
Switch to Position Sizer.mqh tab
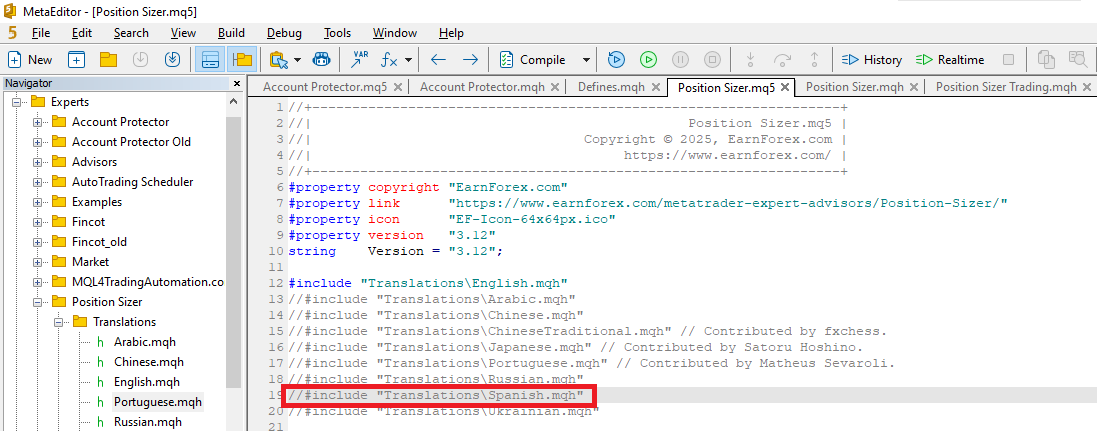854,87
